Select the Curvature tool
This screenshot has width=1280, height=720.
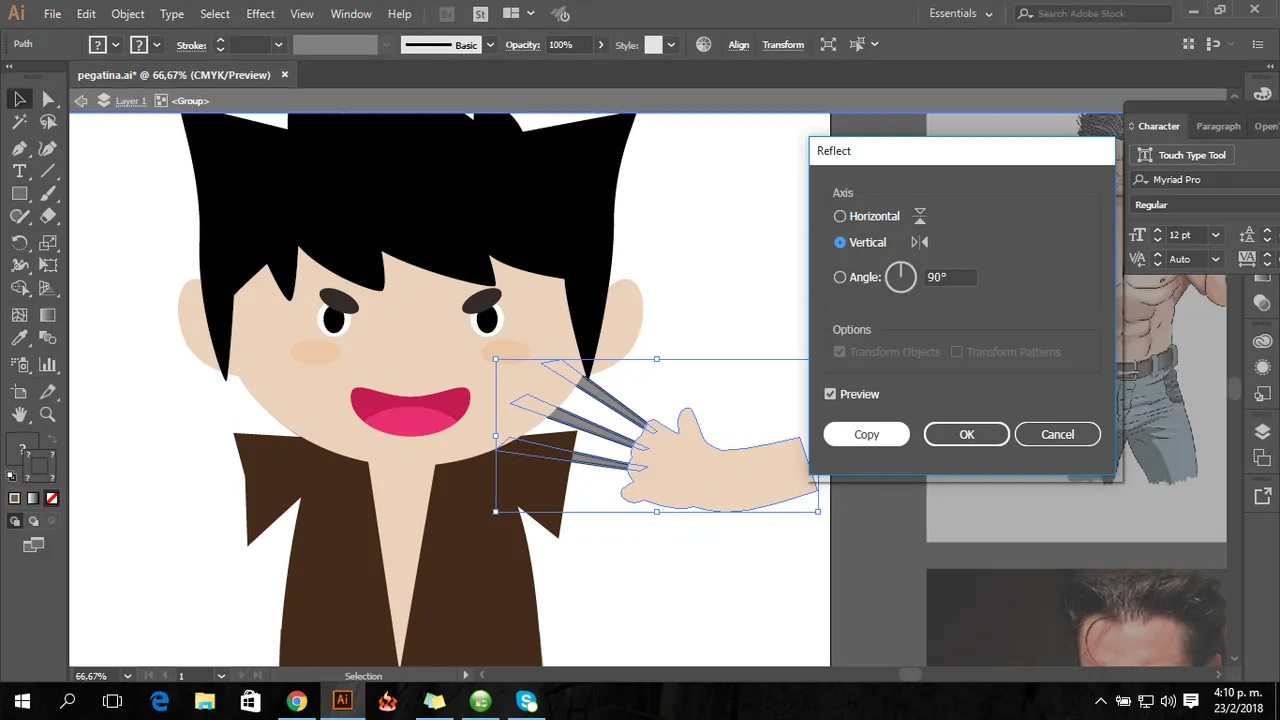(x=48, y=147)
